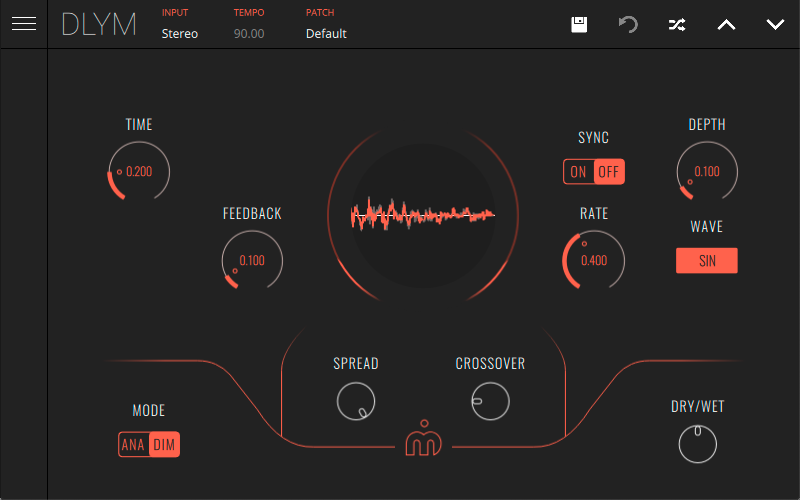
Task: Click the DLYM plugin logo
Action: [x=98, y=24]
